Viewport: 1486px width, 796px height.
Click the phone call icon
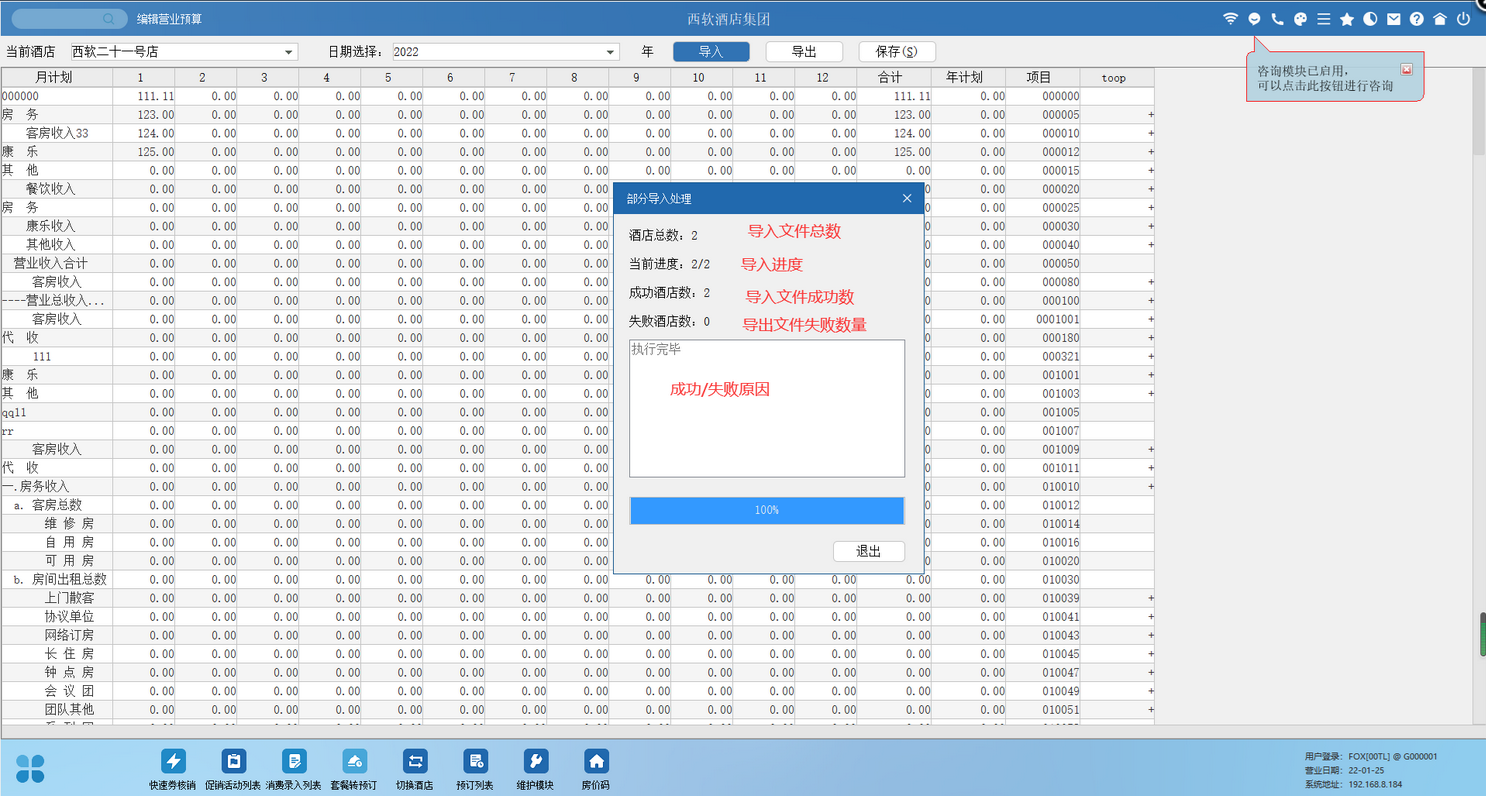tap(1277, 19)
